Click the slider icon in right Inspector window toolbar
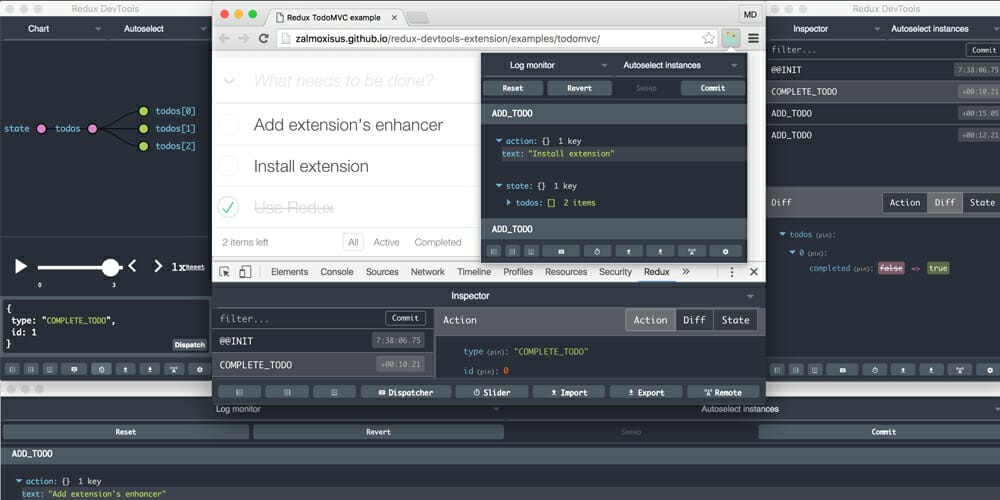Screen dimensions: 1000x500 pos(875,370)
